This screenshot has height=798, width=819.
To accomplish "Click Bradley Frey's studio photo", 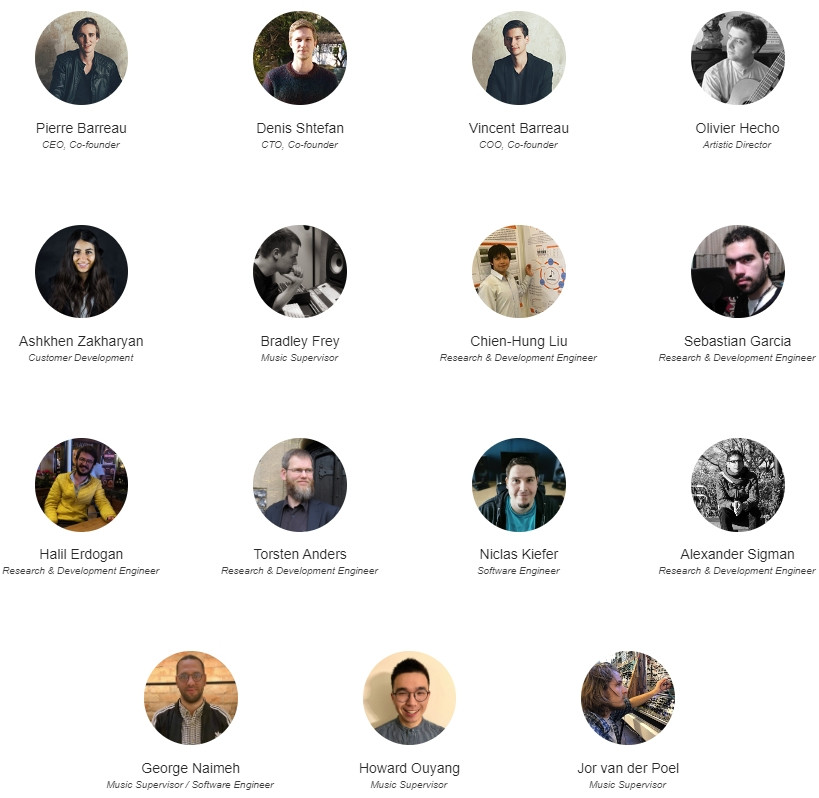I will click(x=300, y=271).
